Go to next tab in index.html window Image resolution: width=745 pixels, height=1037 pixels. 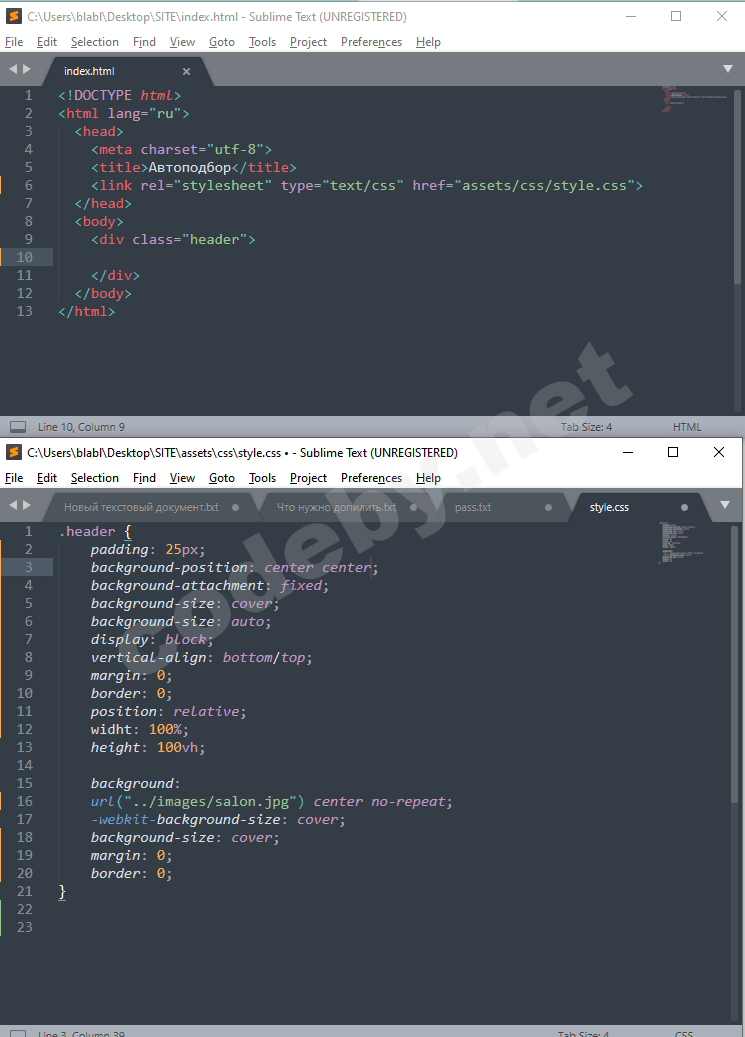(26, 69)
